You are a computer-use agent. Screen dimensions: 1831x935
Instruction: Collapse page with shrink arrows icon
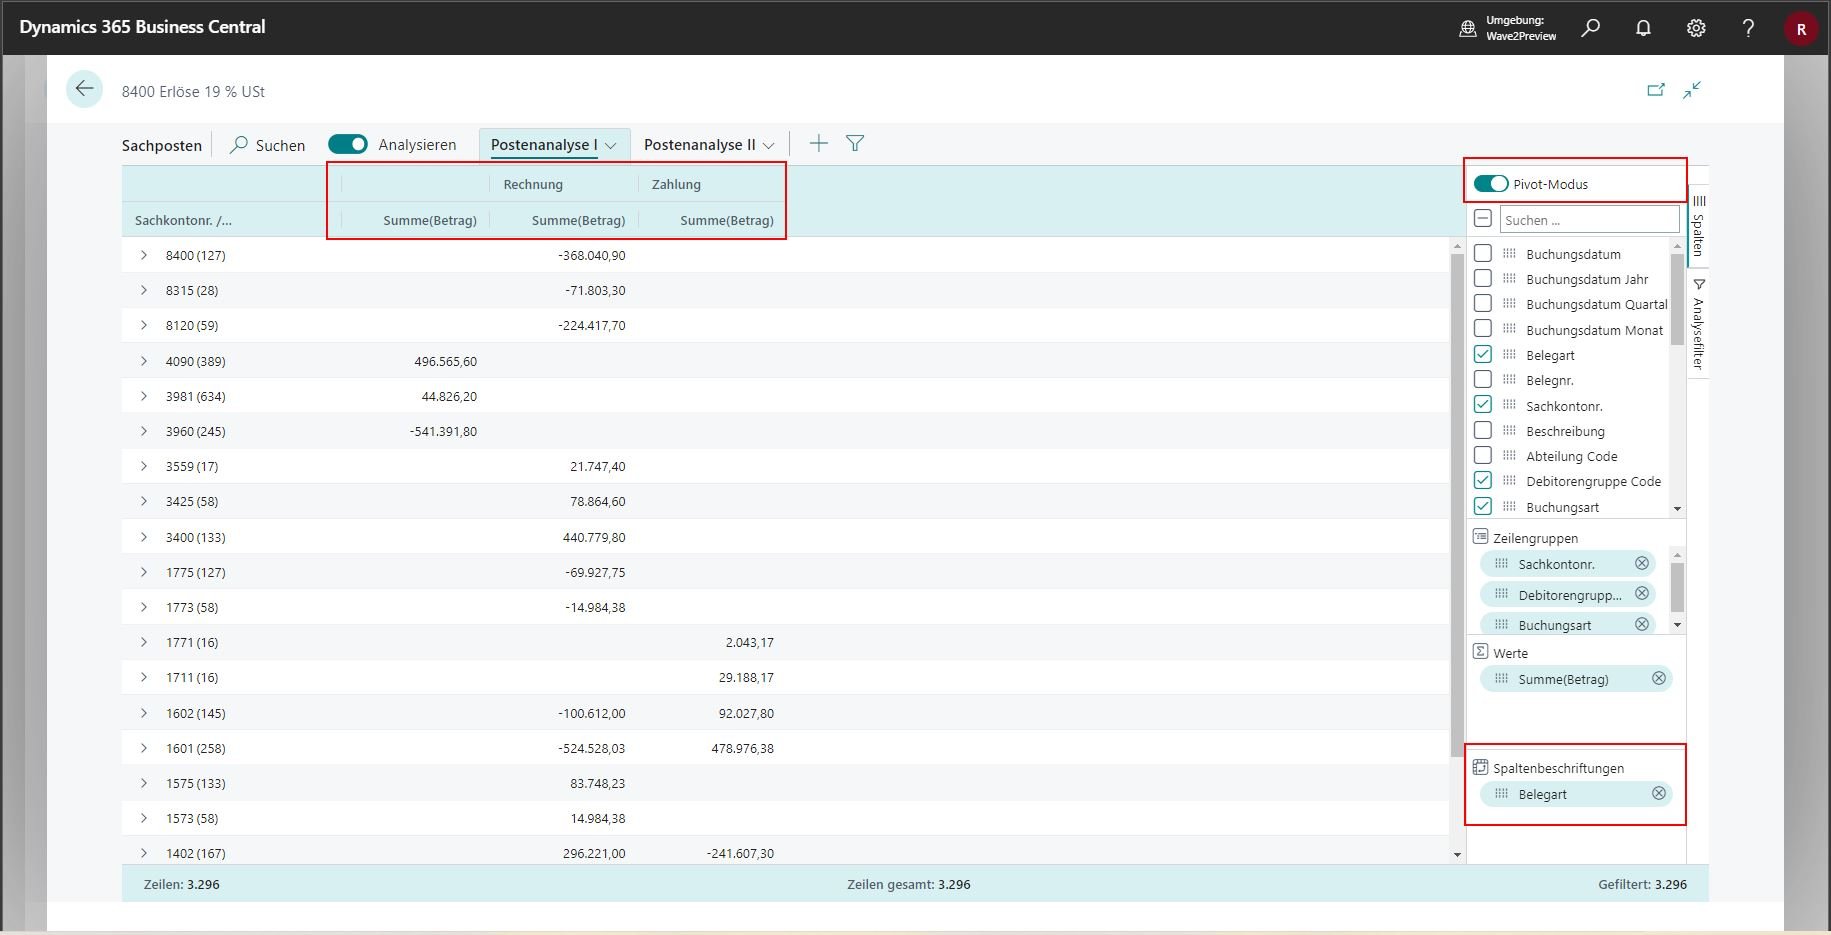[x=1692, y=90]
